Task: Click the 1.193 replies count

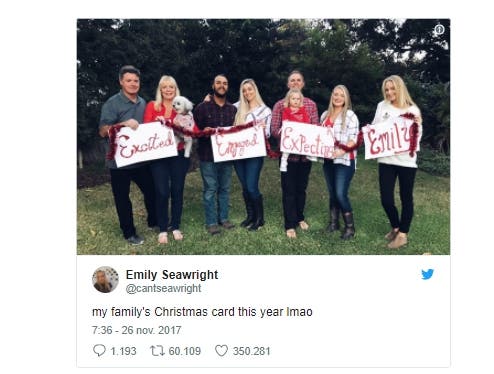Action: click(x=123, y=351)
